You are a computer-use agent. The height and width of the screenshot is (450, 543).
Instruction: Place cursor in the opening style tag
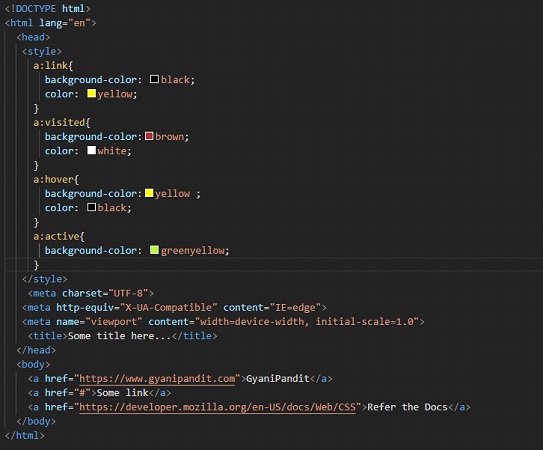(42, 51)
